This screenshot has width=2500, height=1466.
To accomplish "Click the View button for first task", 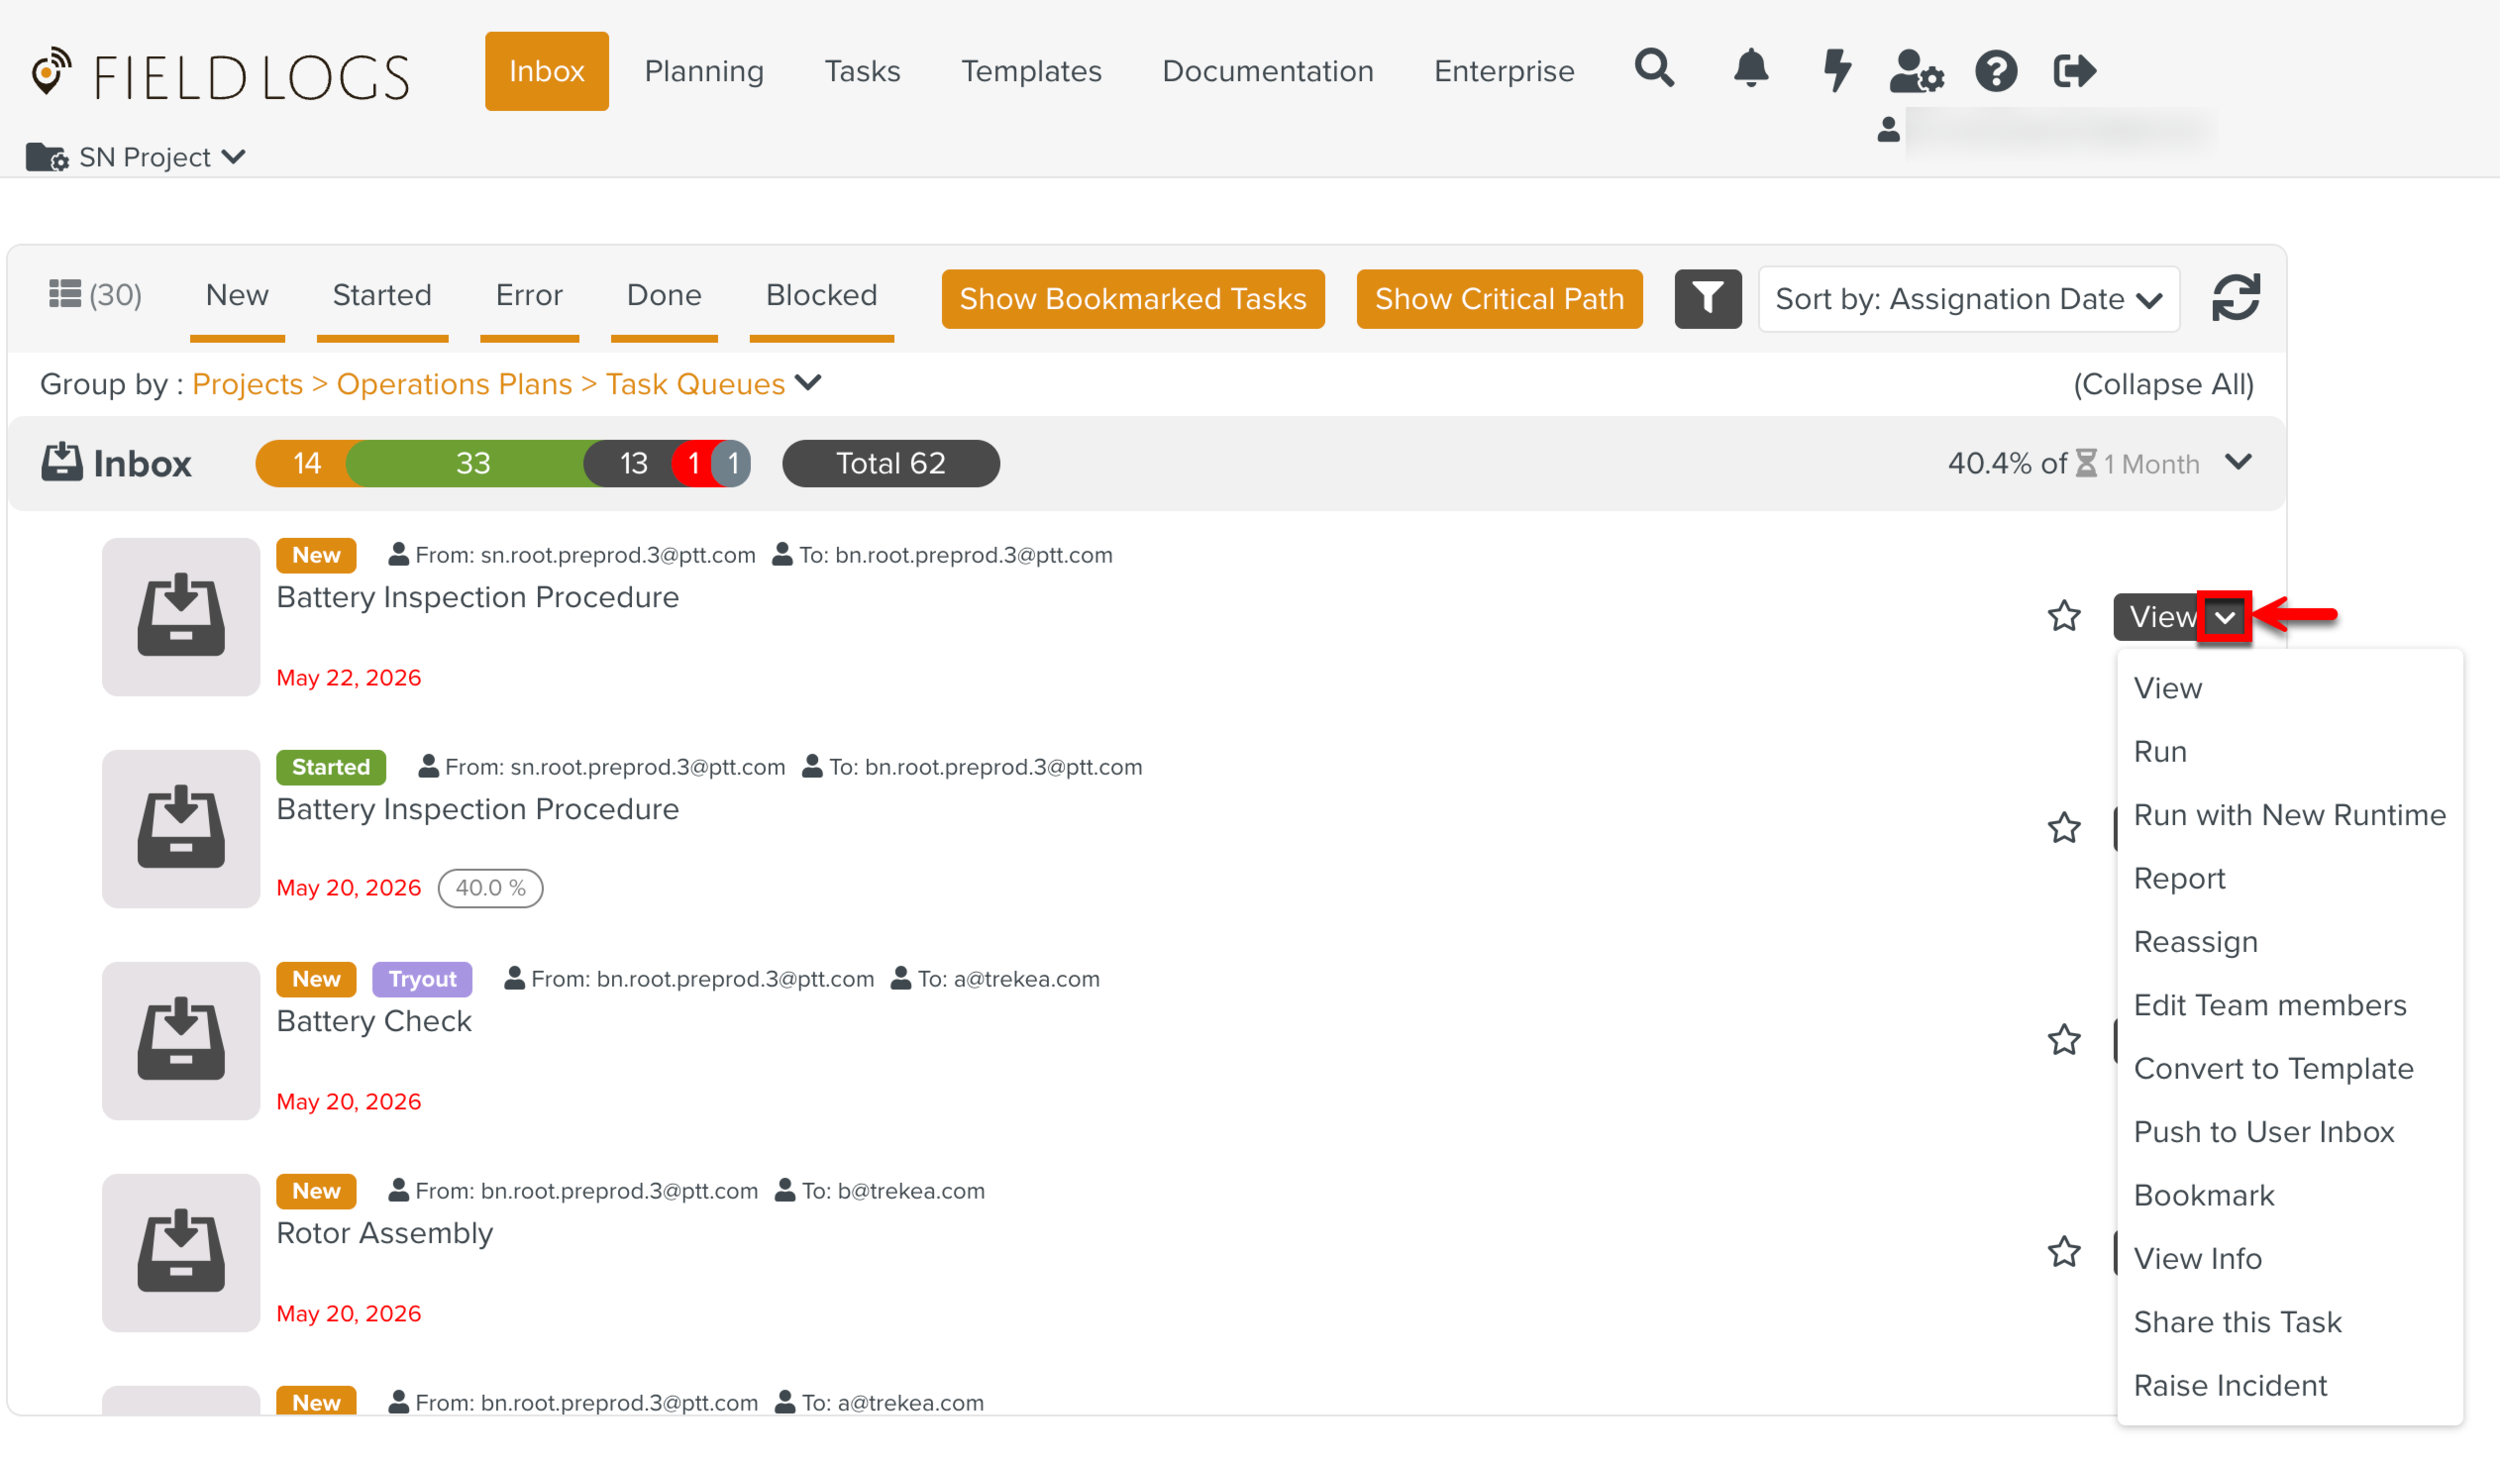I will 2158,617.
